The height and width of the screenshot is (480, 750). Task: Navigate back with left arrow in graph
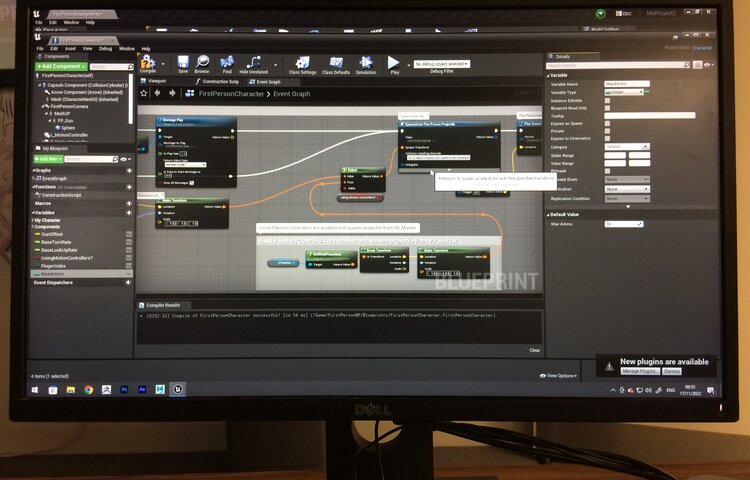(157, 93)
